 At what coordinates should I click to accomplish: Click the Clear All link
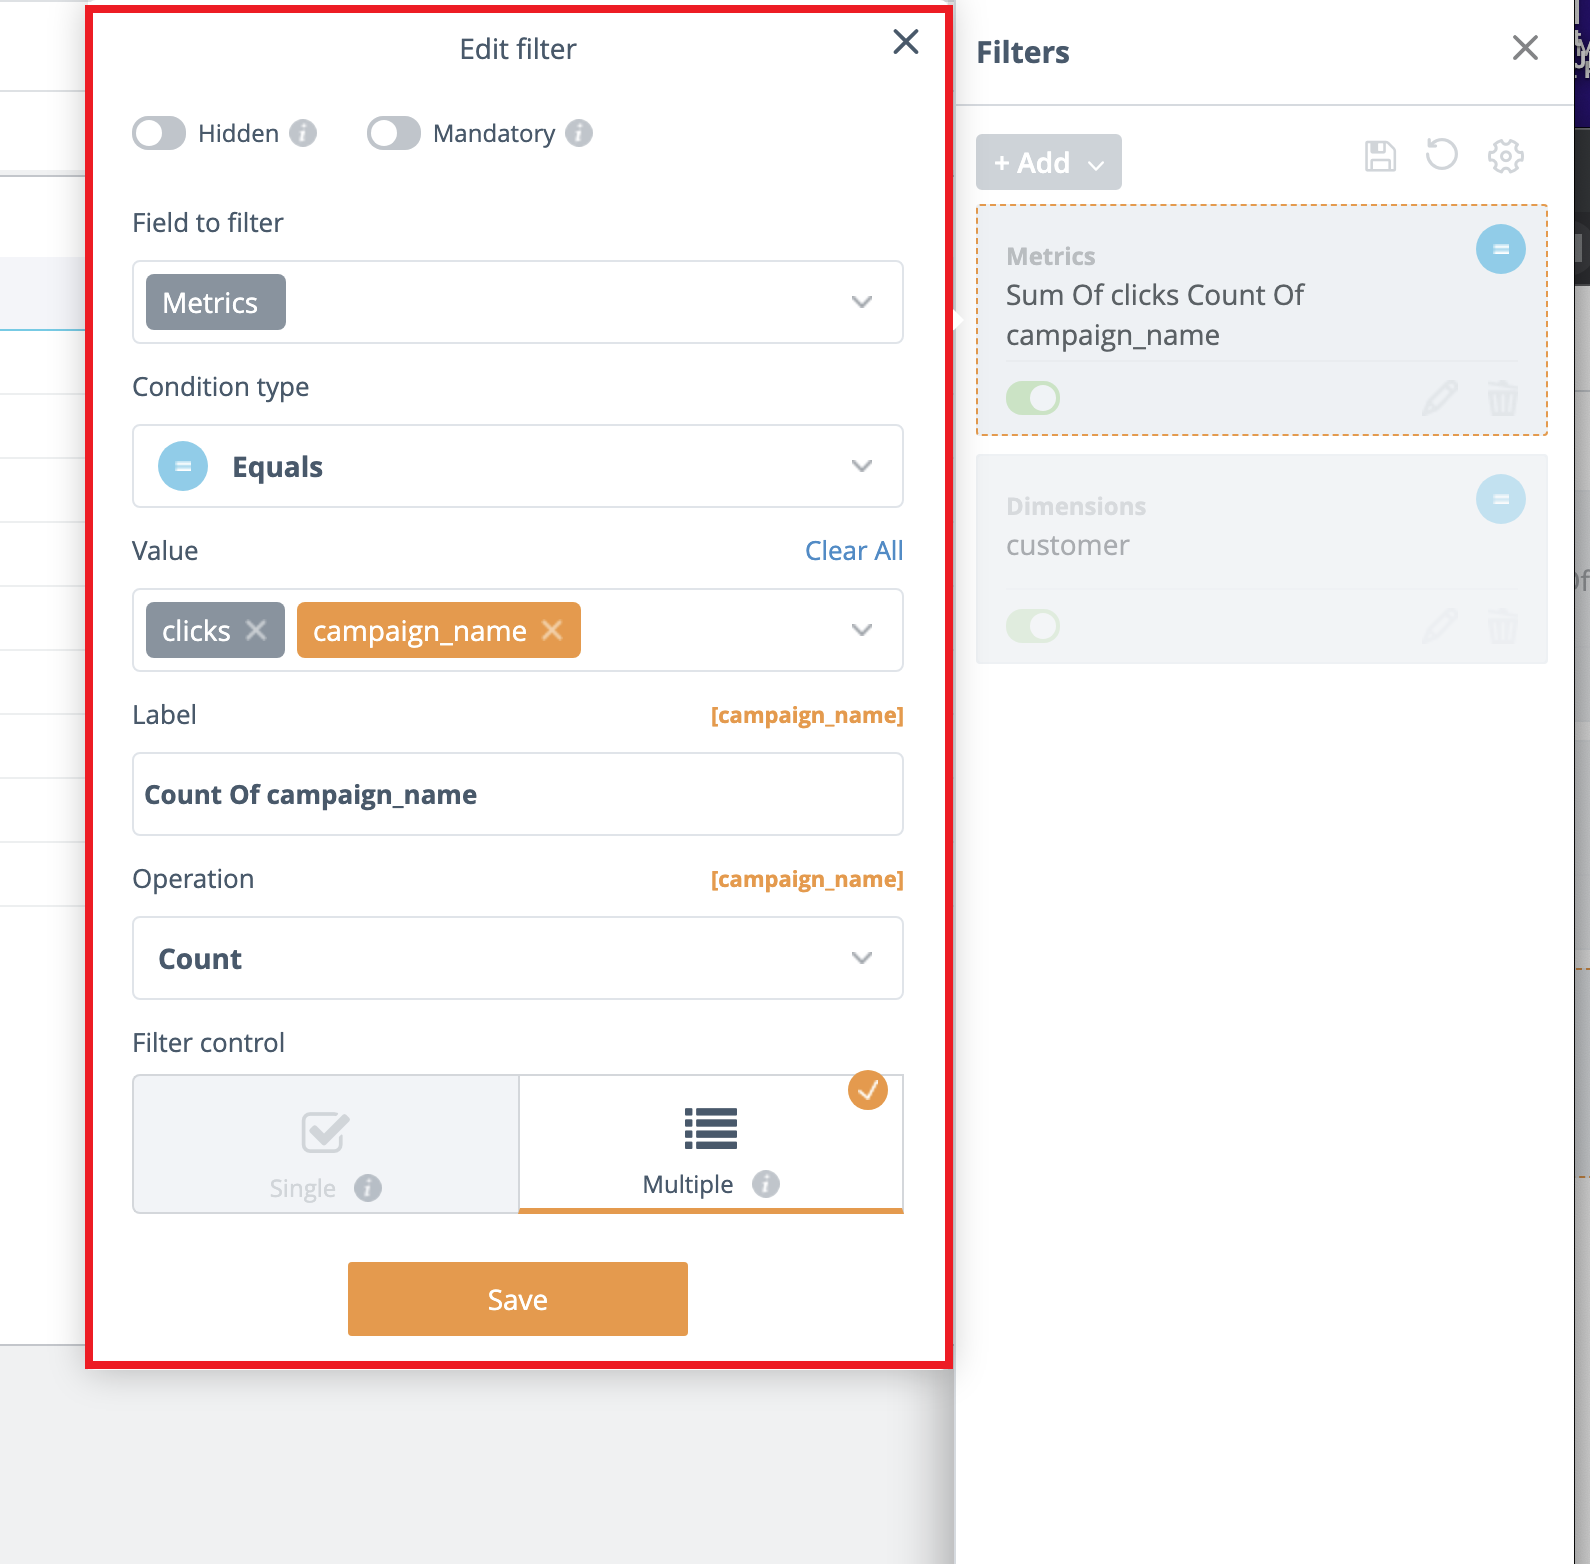853,551
